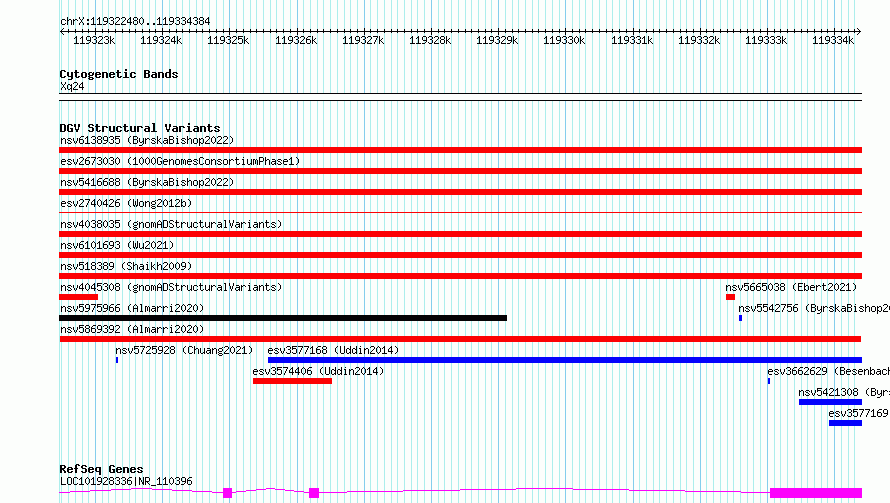Click the 119334k ruler tick label

click(x=833, y=40)
